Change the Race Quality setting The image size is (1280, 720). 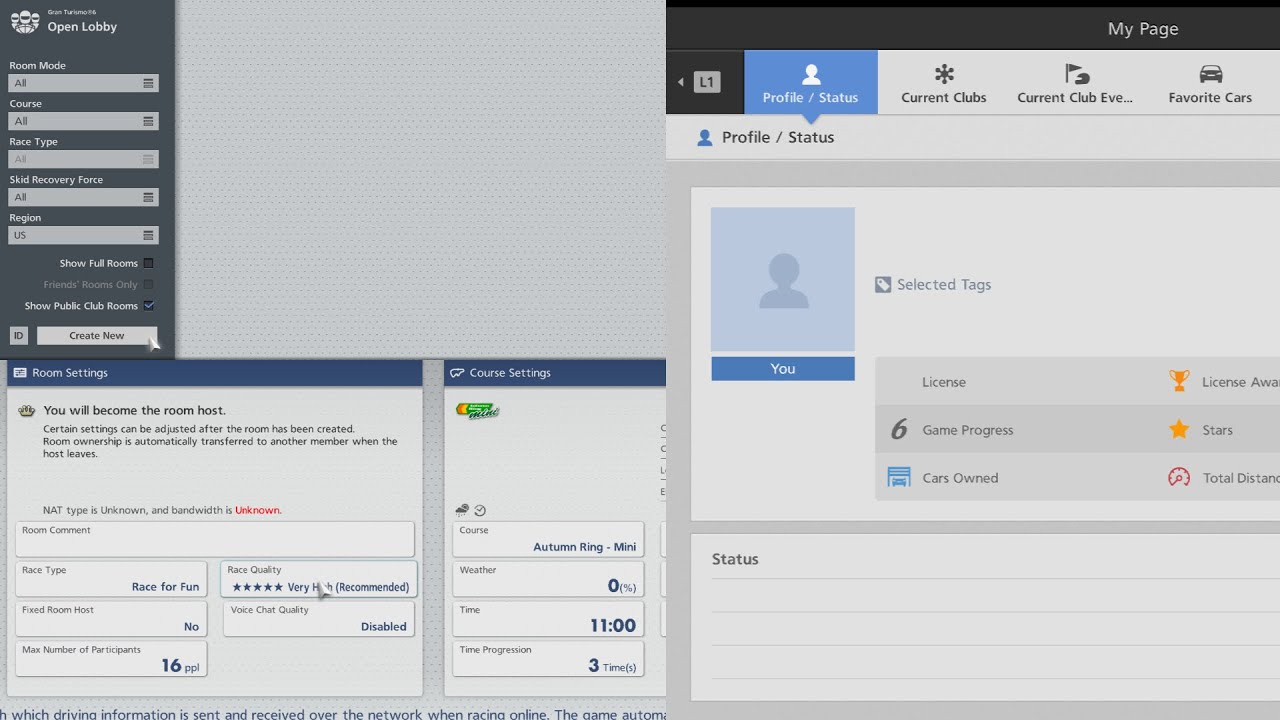click(319, 579)
